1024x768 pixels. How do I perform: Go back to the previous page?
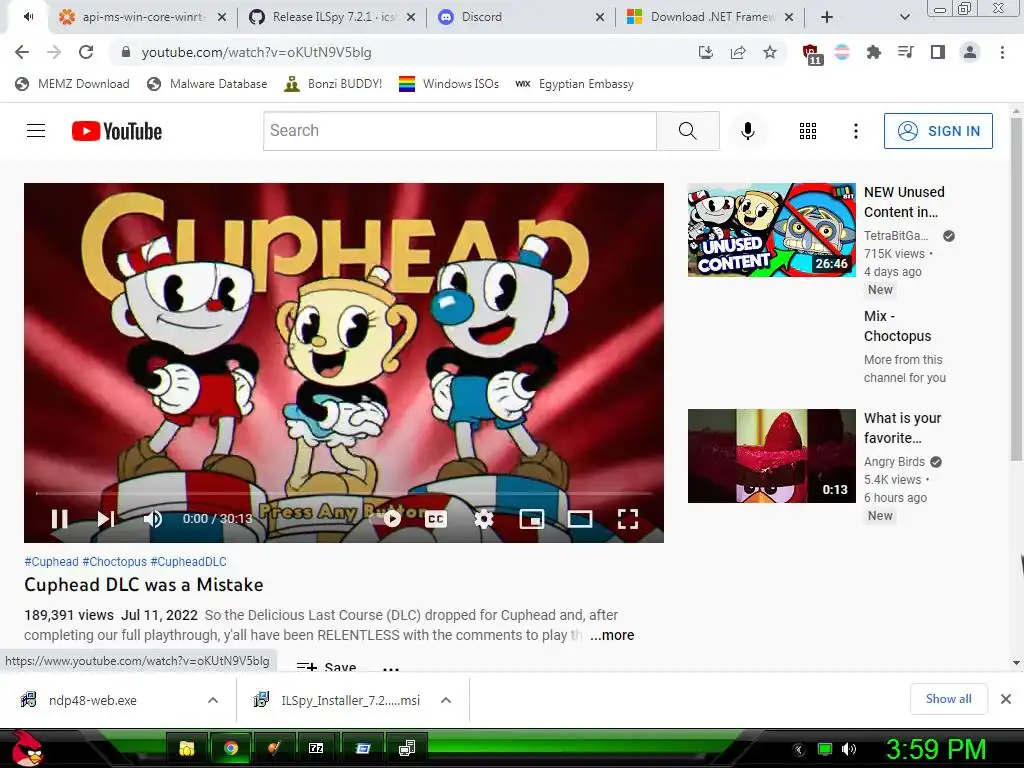point(22,52)
